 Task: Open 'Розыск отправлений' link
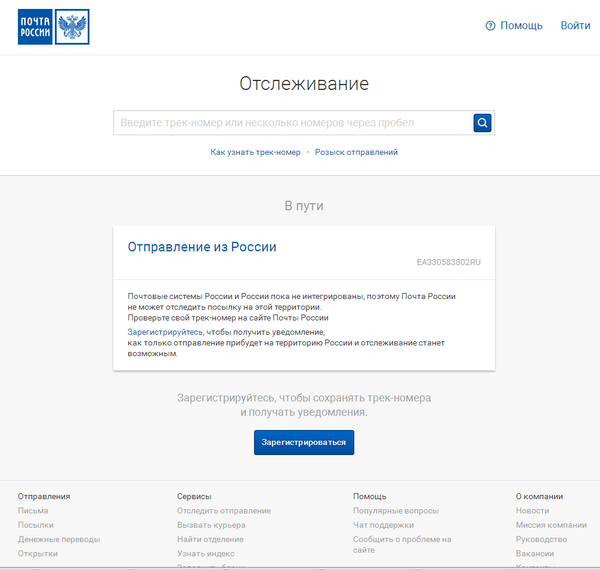coord(356,152)
